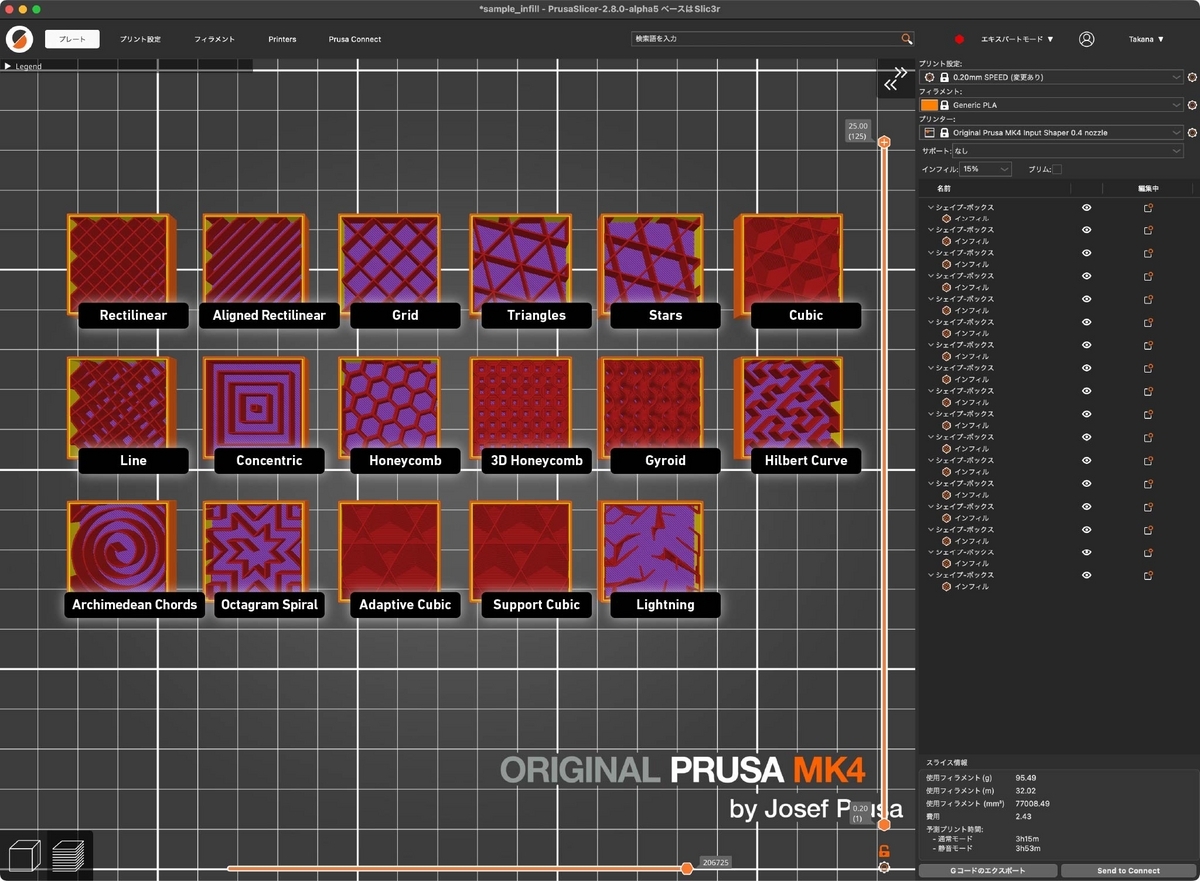Viewport: 1200px width, 881px height.
Task: Collapse the first シェイプ-ボックス tree row
Action: tap(931, 208)
